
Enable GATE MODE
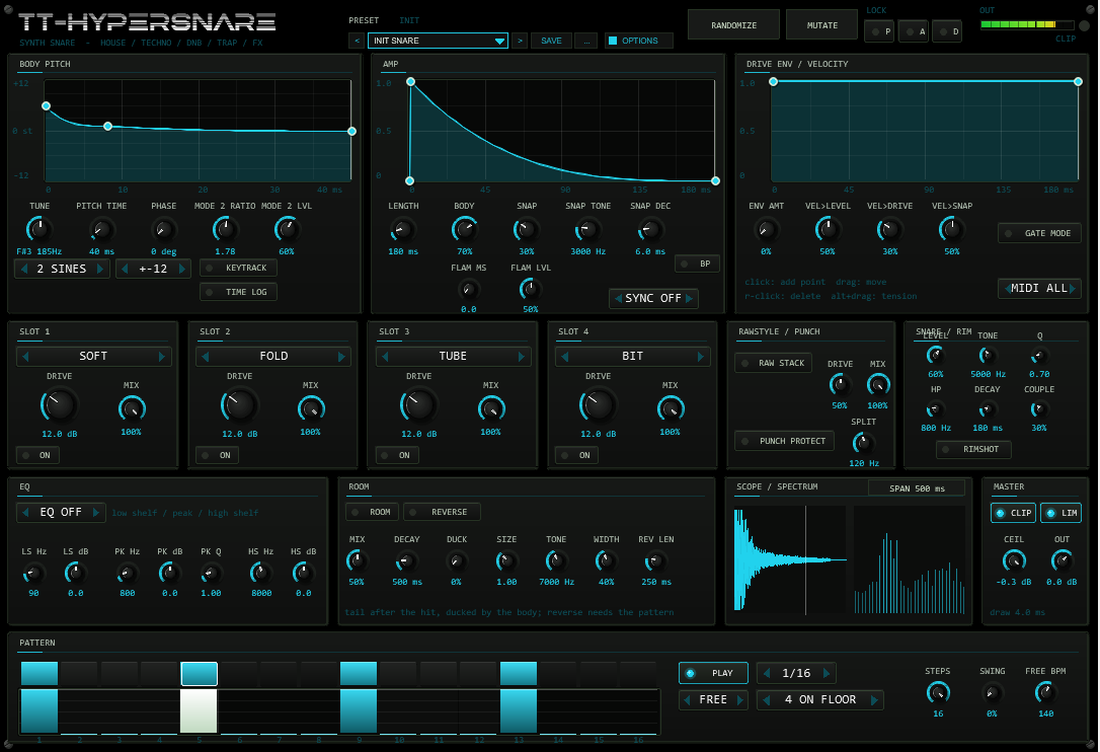click(x=1039, y=233)
